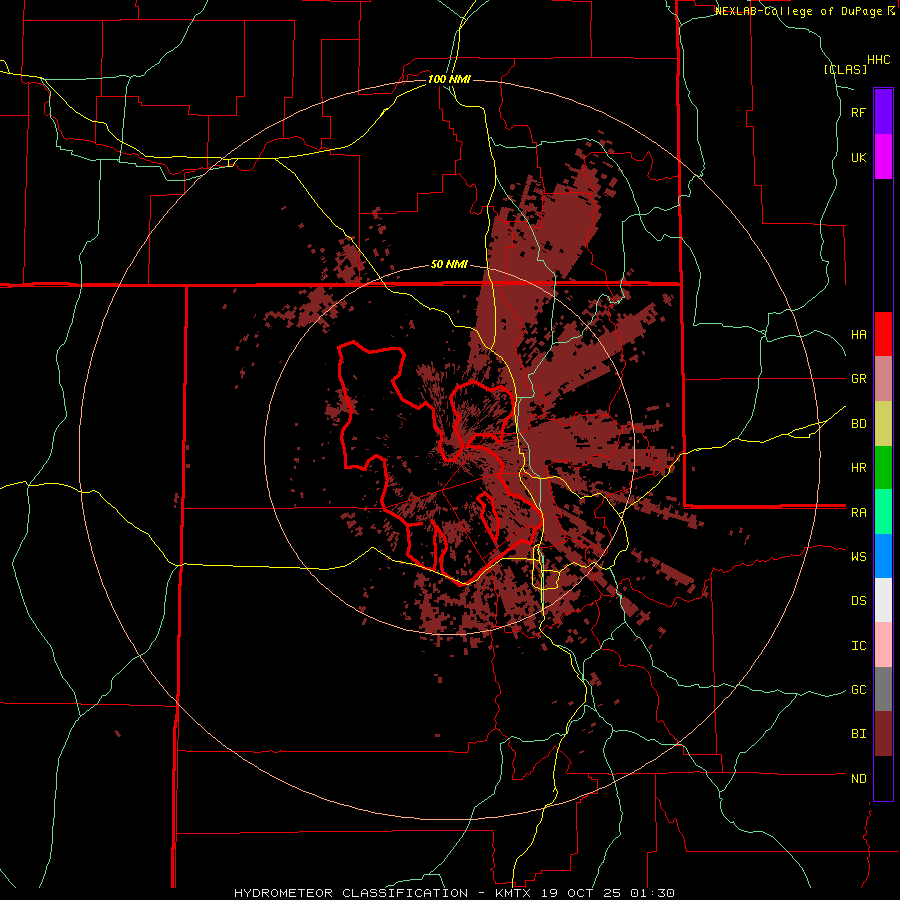
Task: Click the RF purple legend swatch
Action: (x=883, y=112)
